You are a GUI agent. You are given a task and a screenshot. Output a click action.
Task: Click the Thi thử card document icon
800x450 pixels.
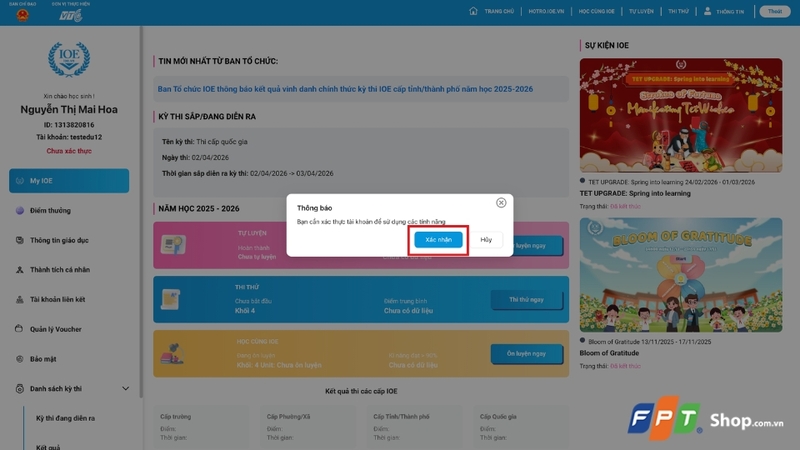coord(170,299)
